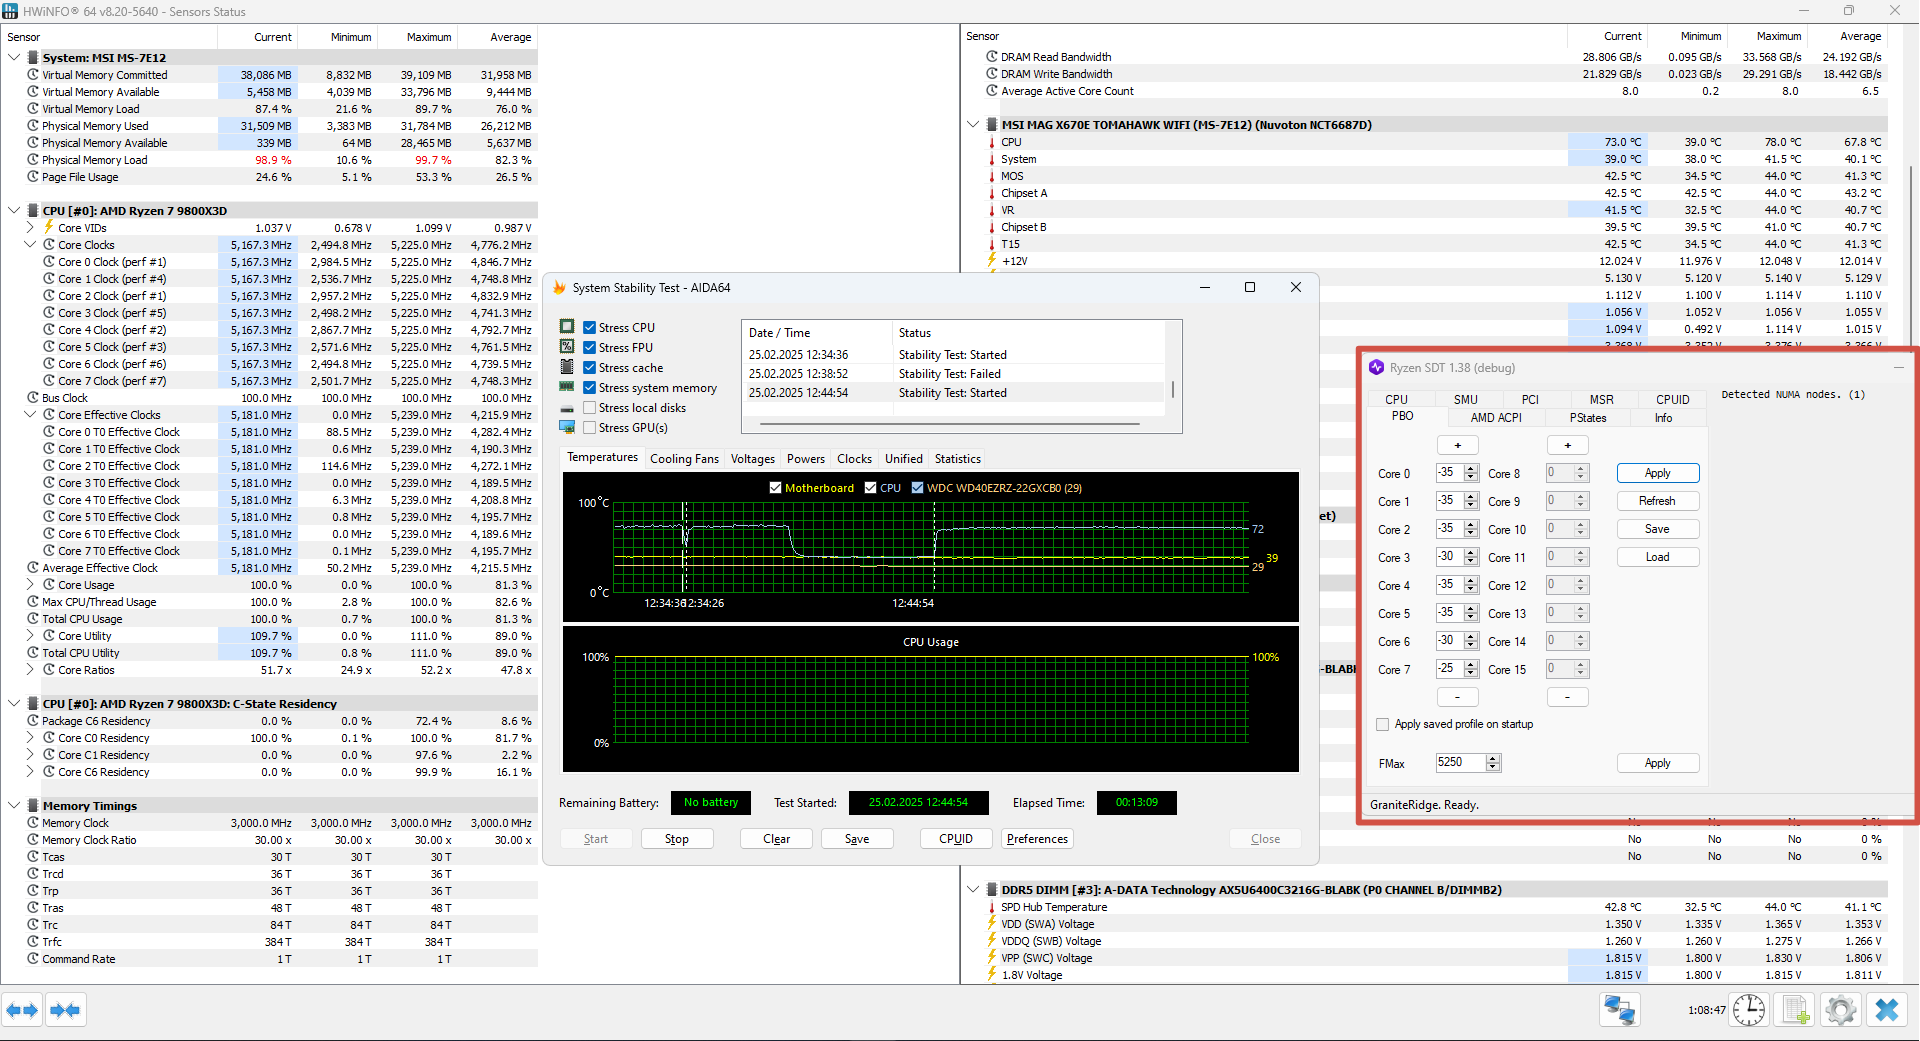Viewport: 1920px width, 1041px height.
Task: Open AIDA64 Preferences
Action: [x=1037, y=839]
